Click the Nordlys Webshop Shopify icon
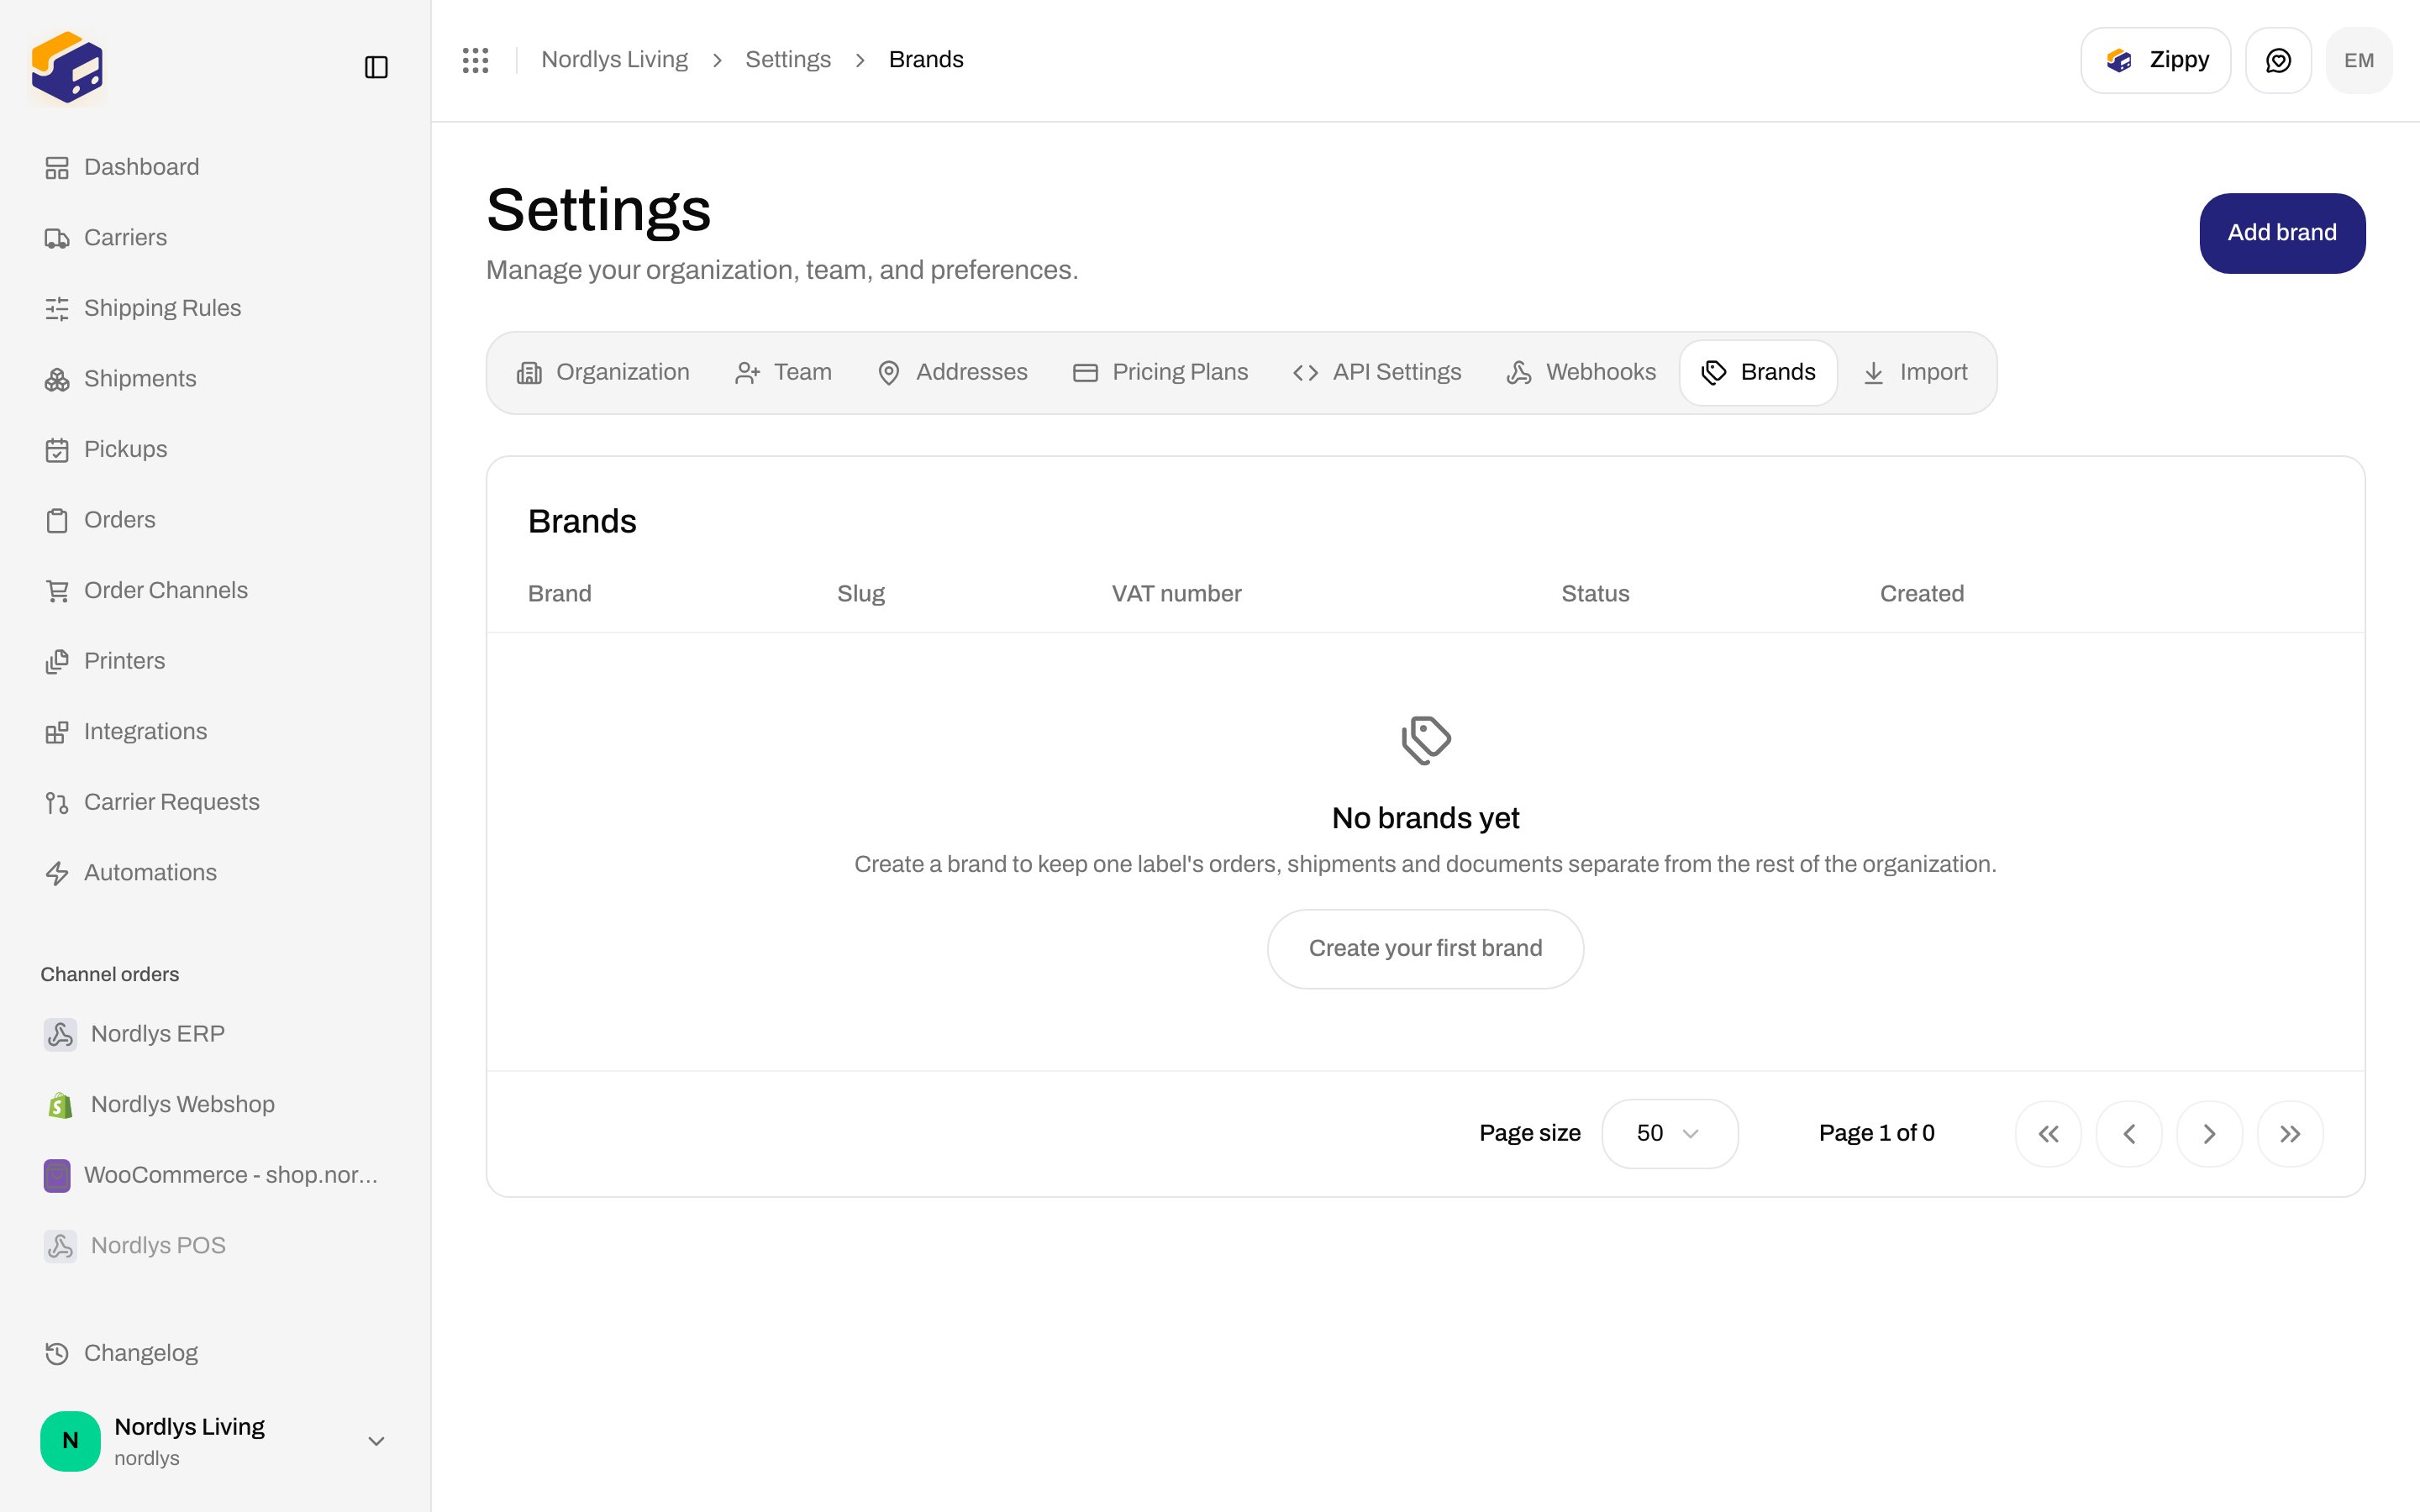2420x1512 pixels. (x=60, y=1105)
